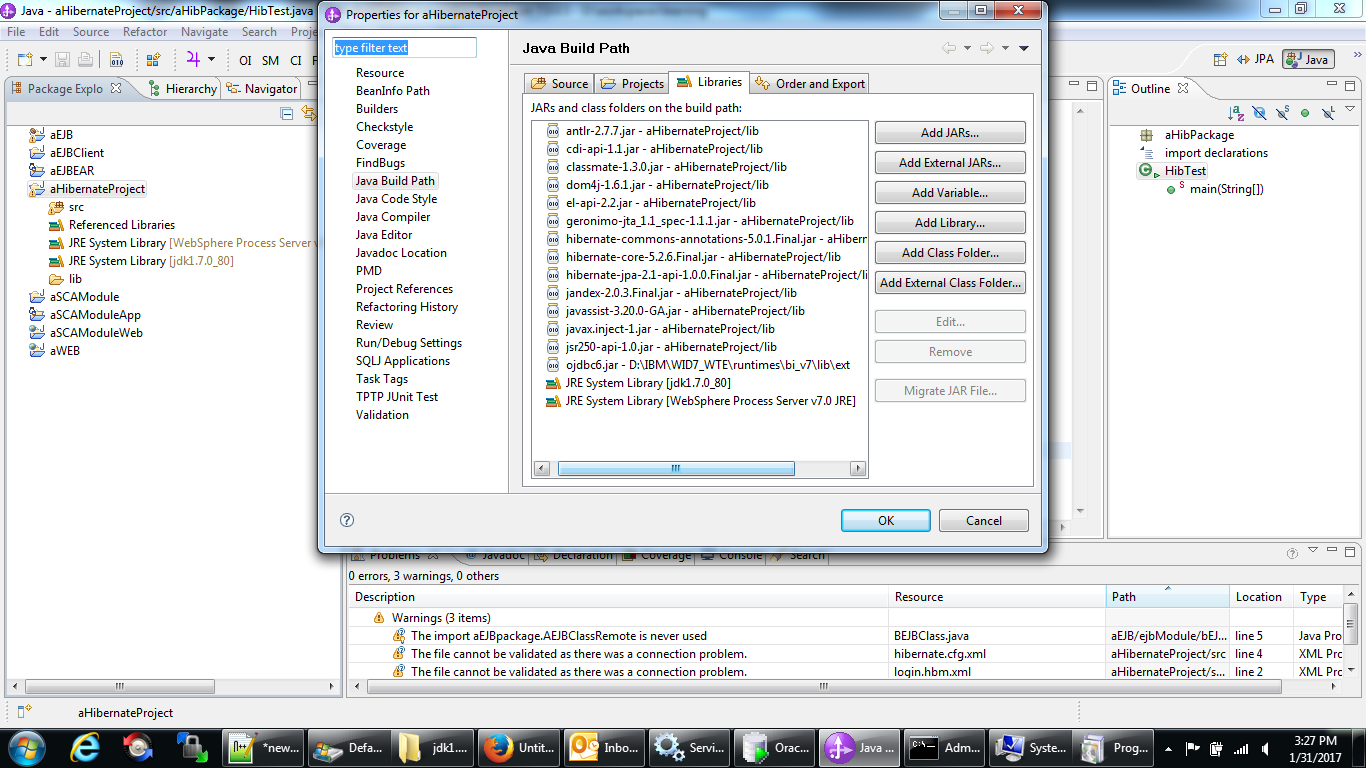Click the Add JARs... button
This screenshot has width=1366, height=768.
pos(950,132)
